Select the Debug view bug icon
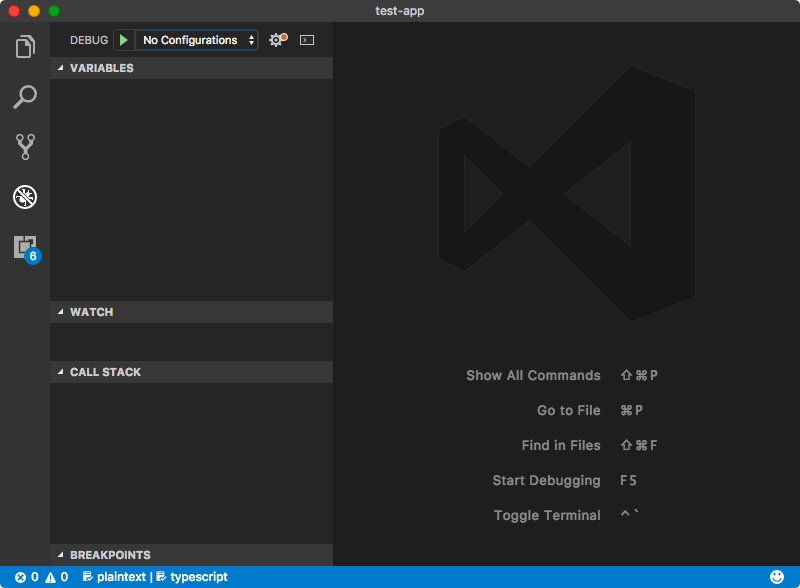 25,197
